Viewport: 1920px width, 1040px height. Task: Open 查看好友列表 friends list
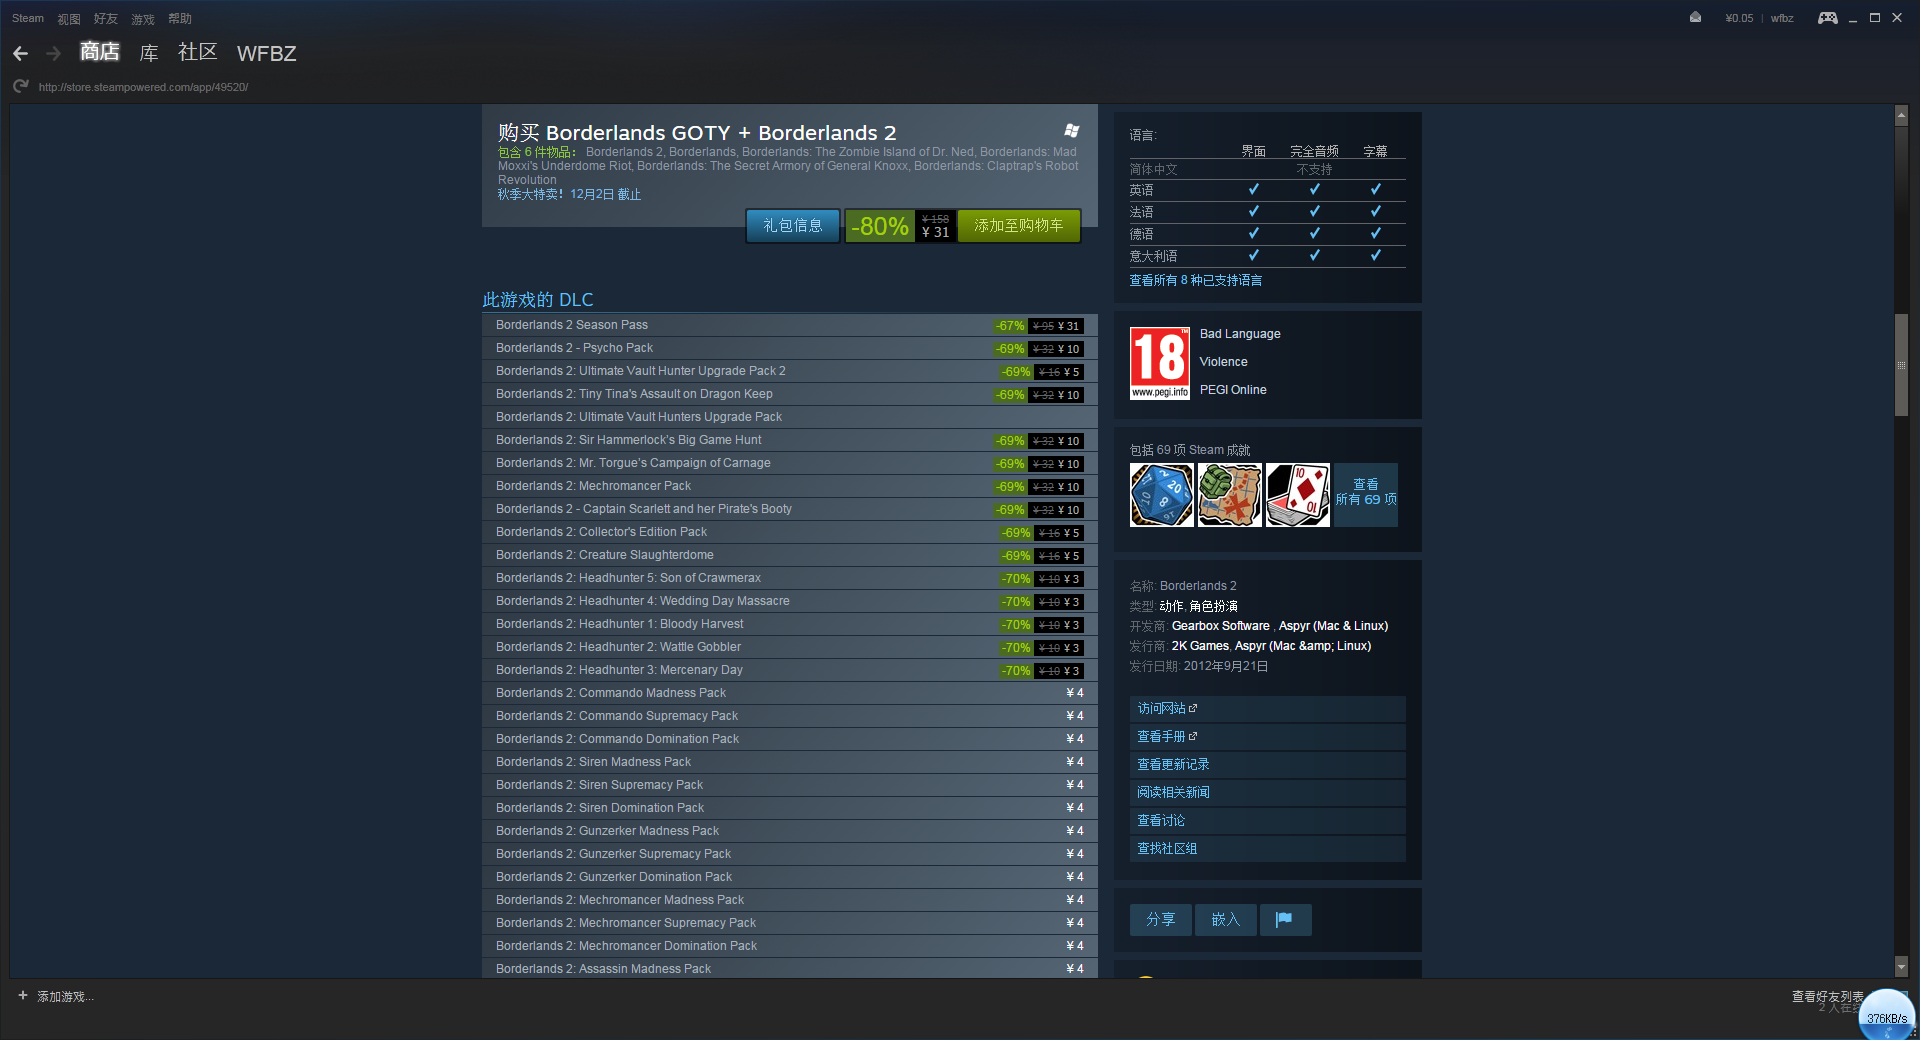(x=1828, y=997)
